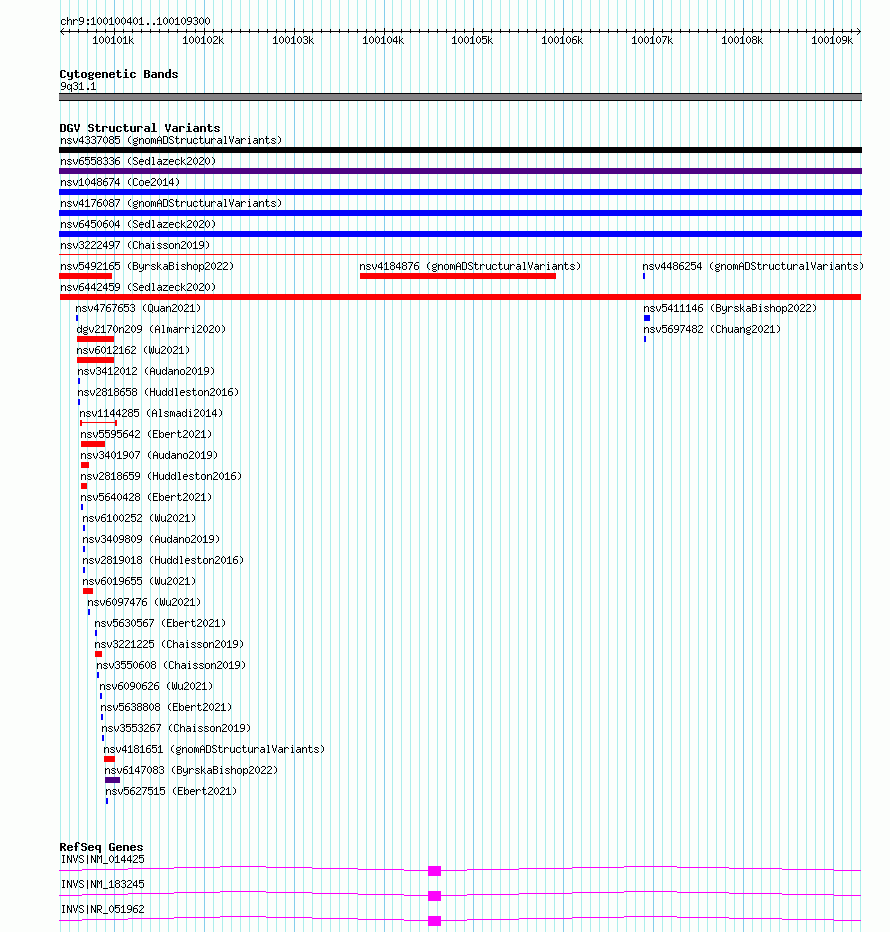Click nsv3550608 (Chaisson2019) label
890x932 pixels.
[x=171, y=665]
